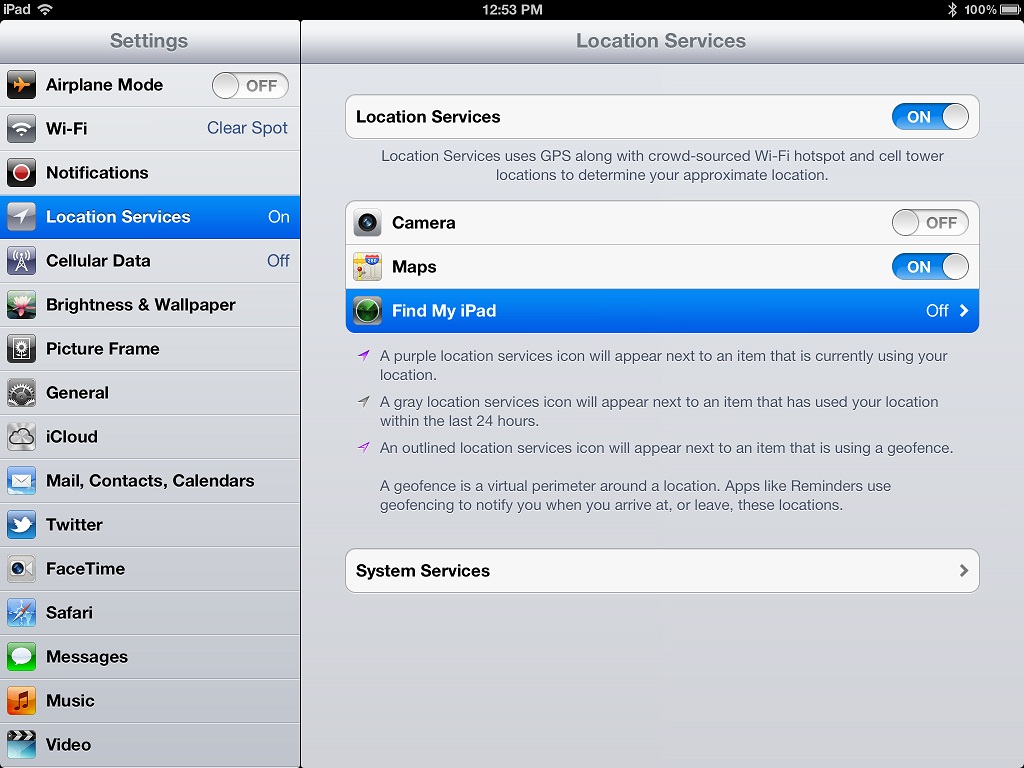This screenshot has height=768, width=1024.
Task: Enable location access for Camera
Action: (930, 223)
